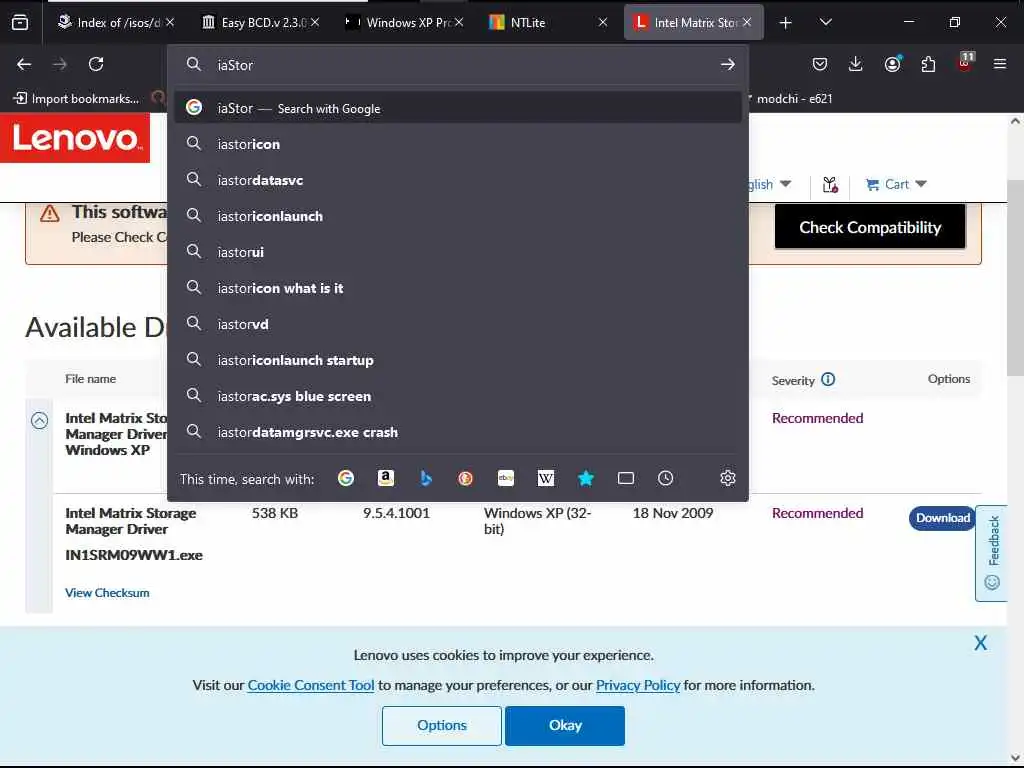Submit the iaStor search with the go arrow
Image resolution: width=1024 pixels, height=768 pixels.
click(x=728, y=64)
